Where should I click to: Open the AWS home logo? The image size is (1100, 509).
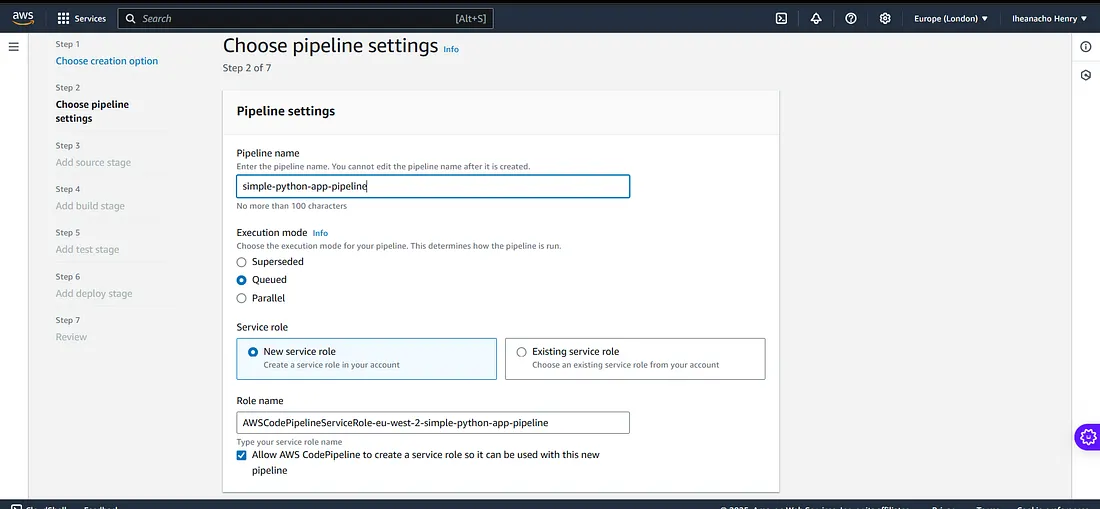[x=23, y=18]
